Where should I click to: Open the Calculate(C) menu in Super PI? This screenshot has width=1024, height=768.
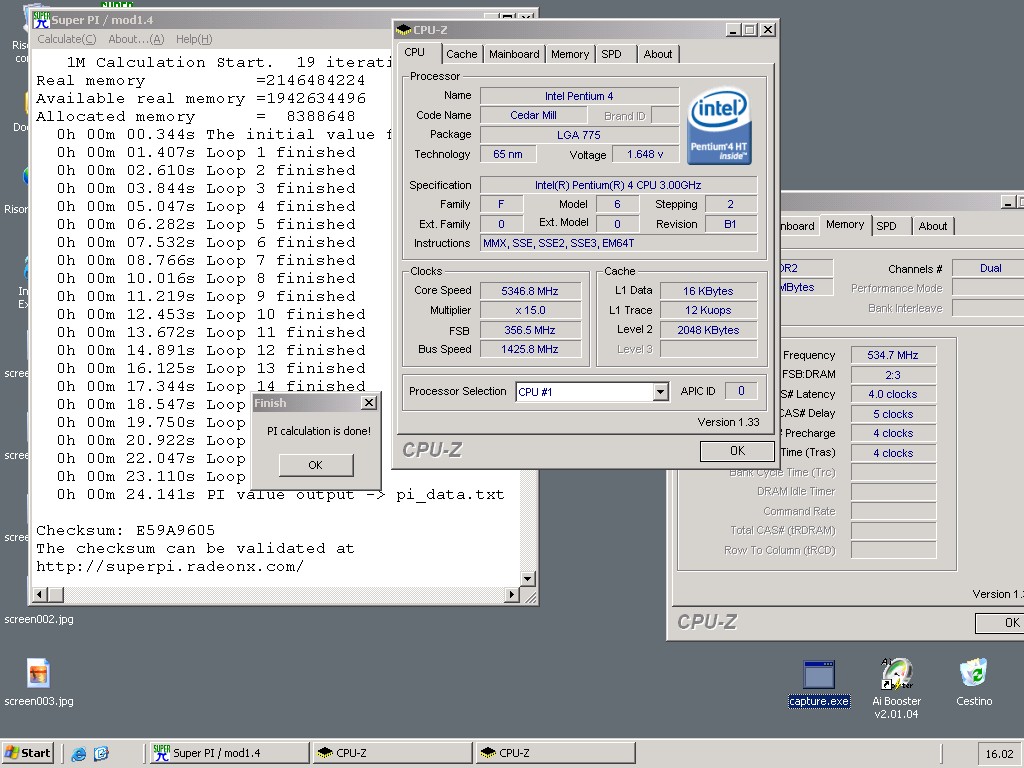pos(67,39)
